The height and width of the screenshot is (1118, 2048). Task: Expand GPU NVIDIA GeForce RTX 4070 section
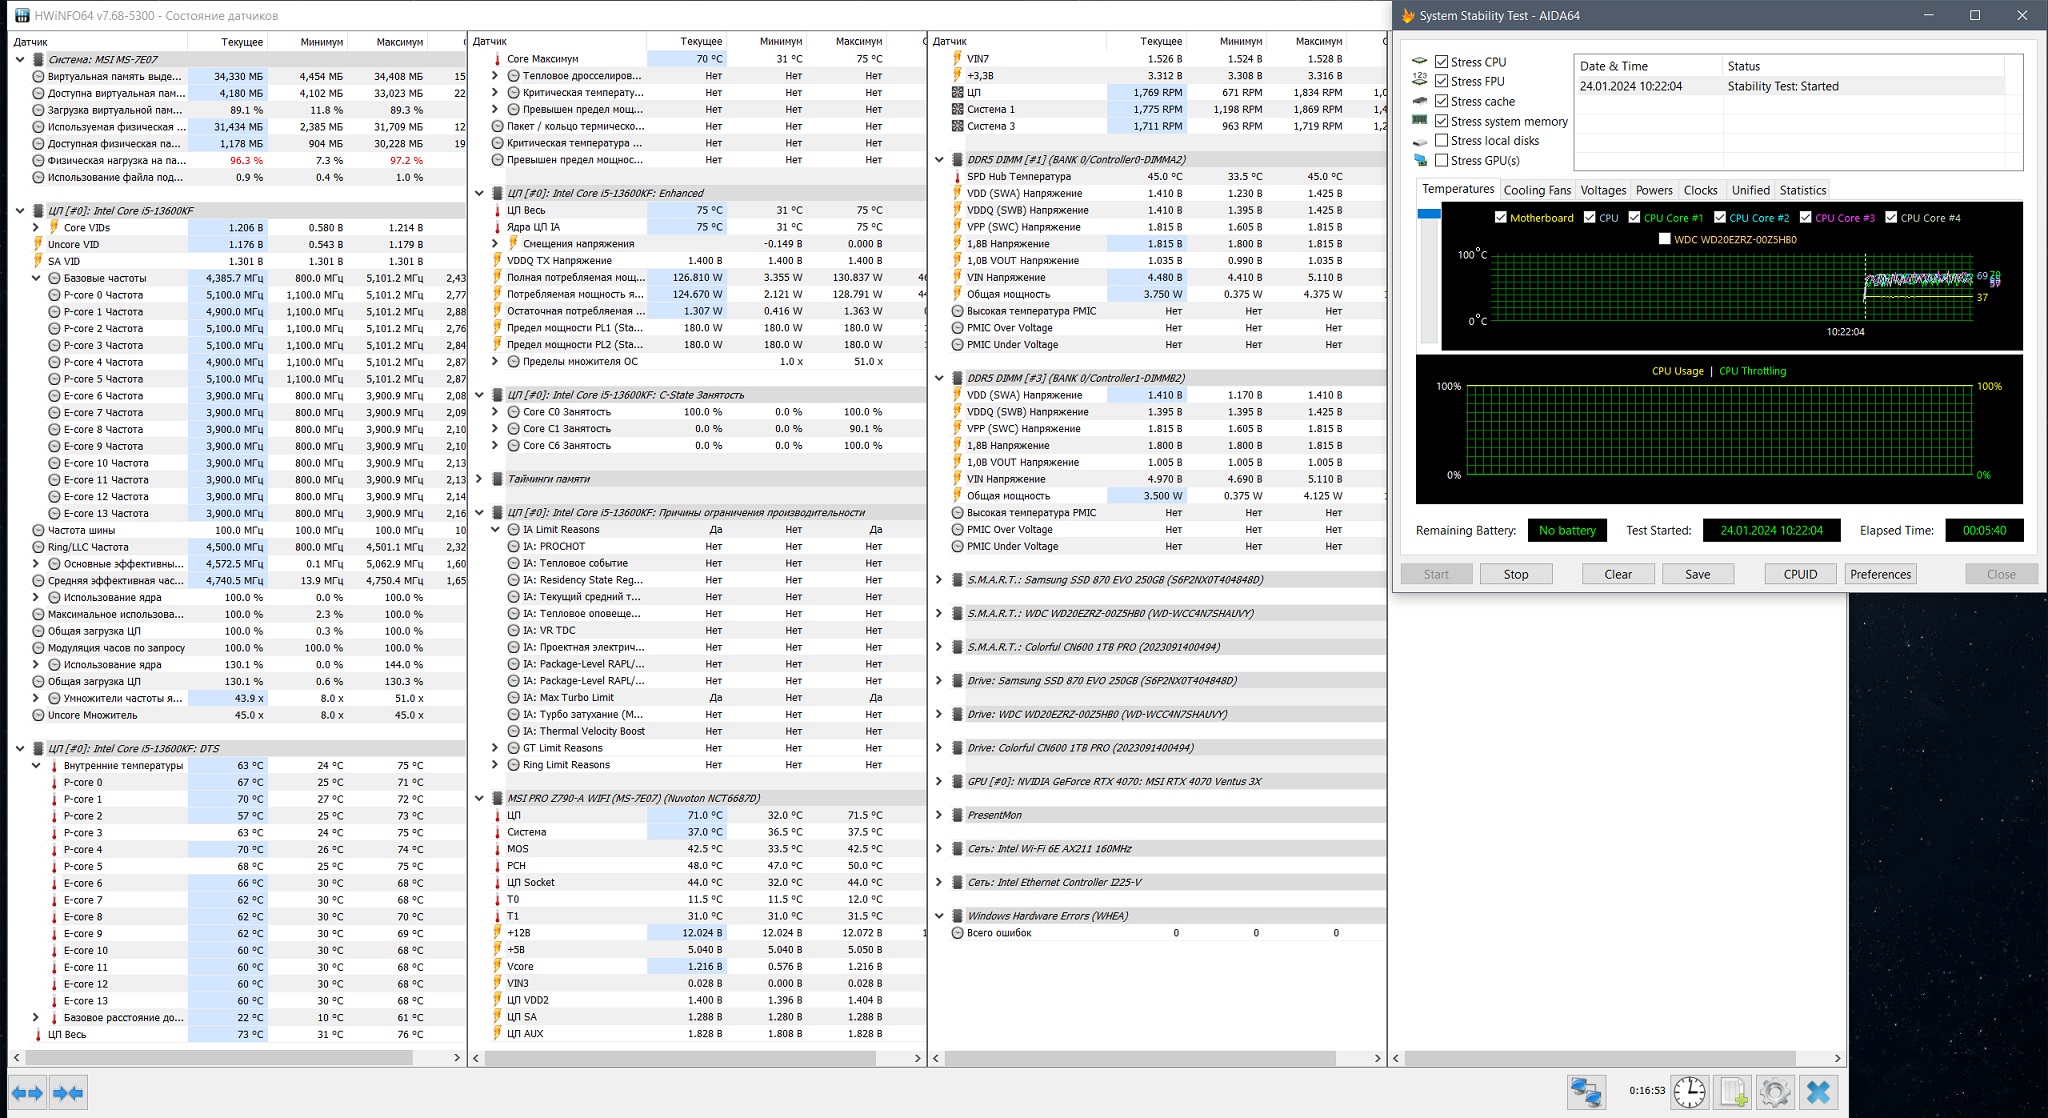938,781
